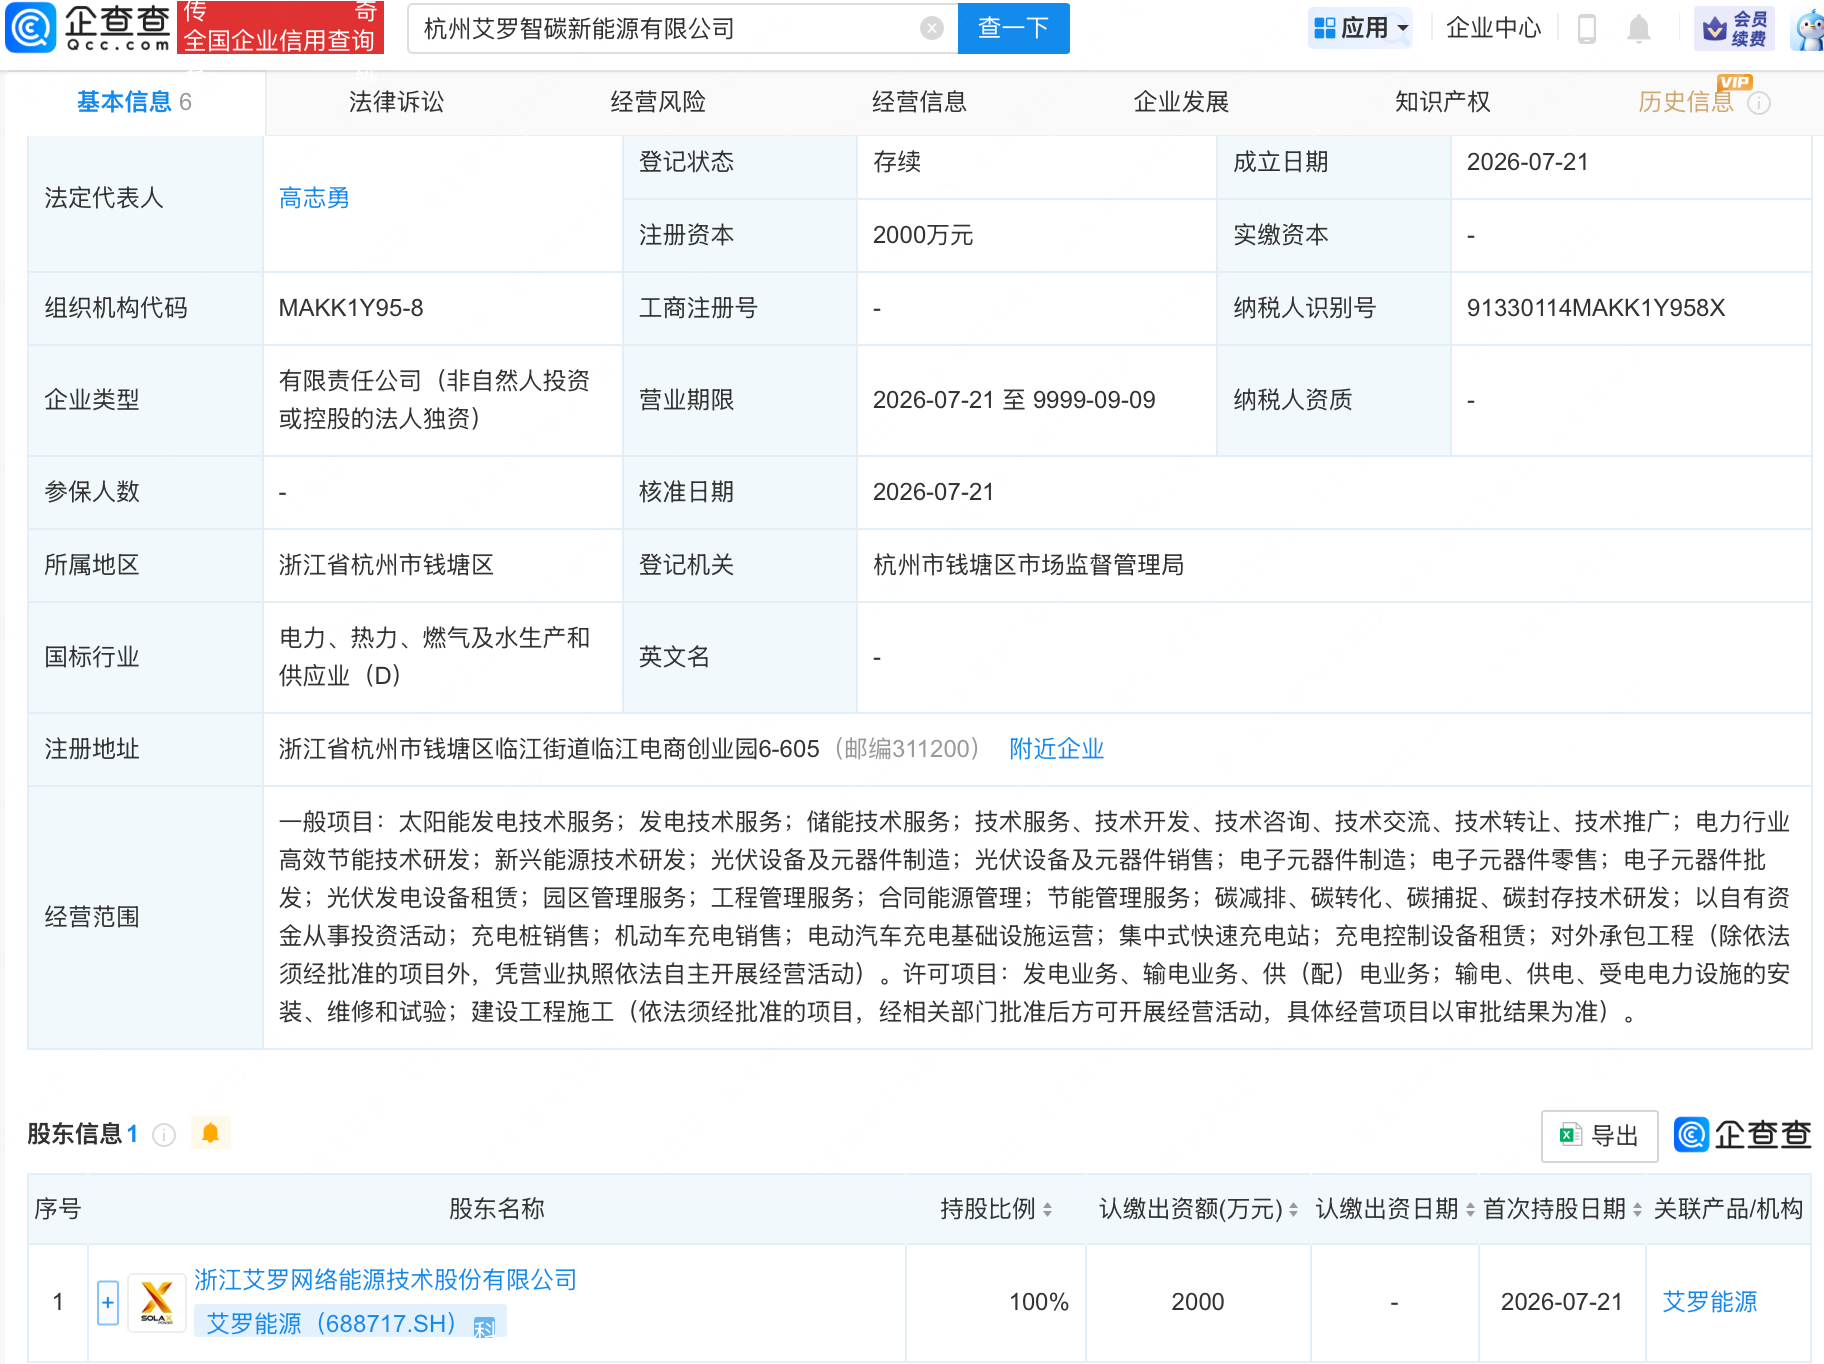The height and width of the screenshot is (1364, 1824).
Task: Switch to 基本信息 tab
Action: [134, 102]
